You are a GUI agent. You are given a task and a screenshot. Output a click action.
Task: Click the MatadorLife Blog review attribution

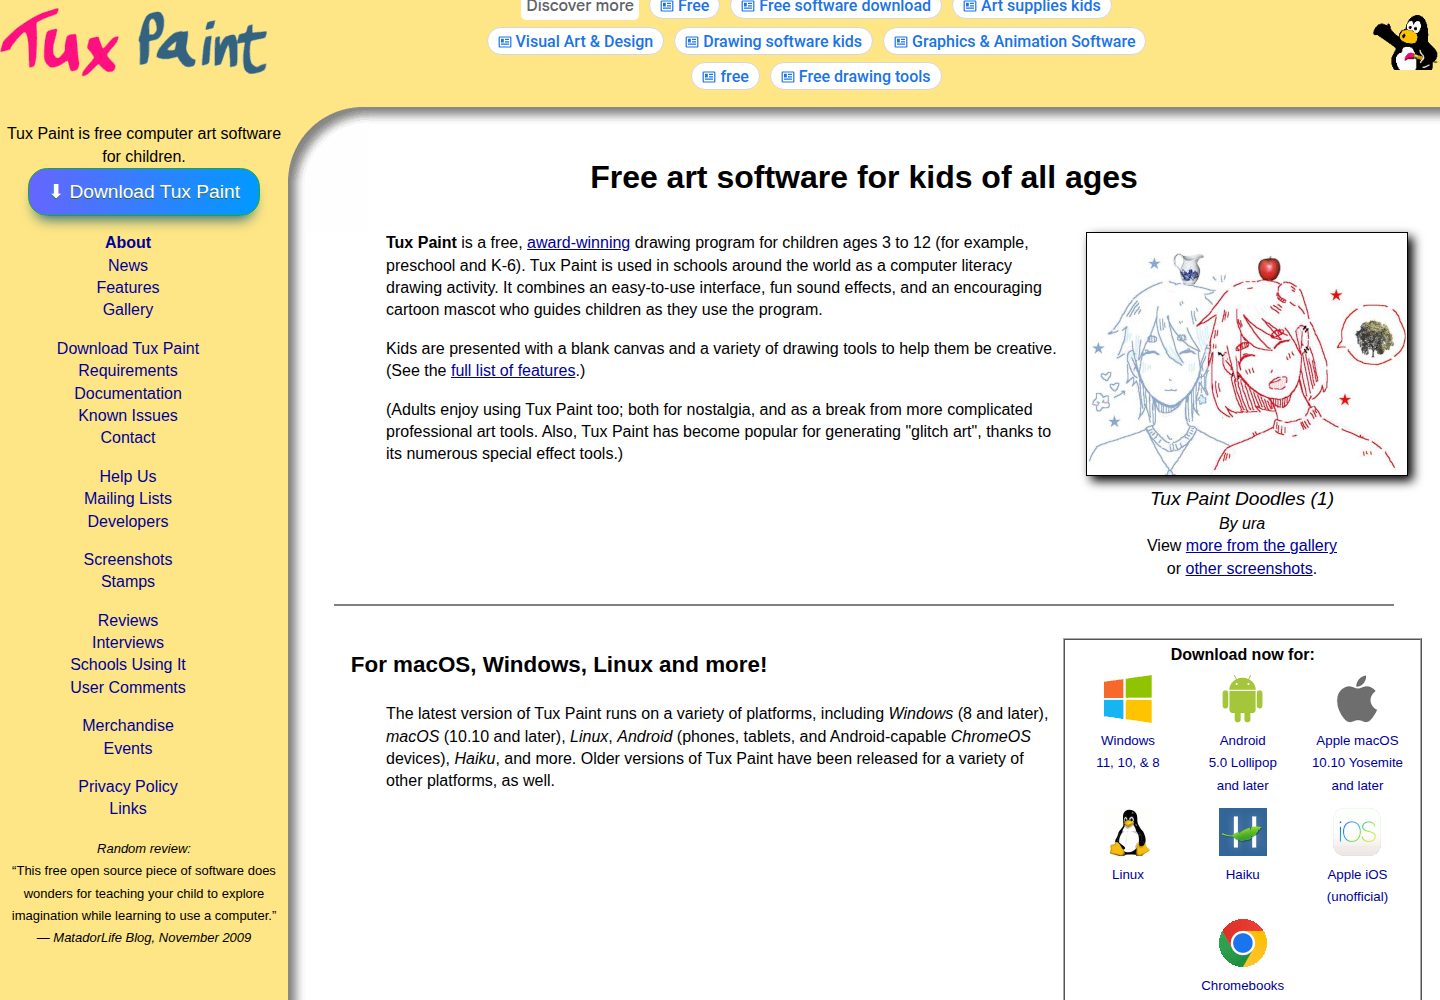144,937
